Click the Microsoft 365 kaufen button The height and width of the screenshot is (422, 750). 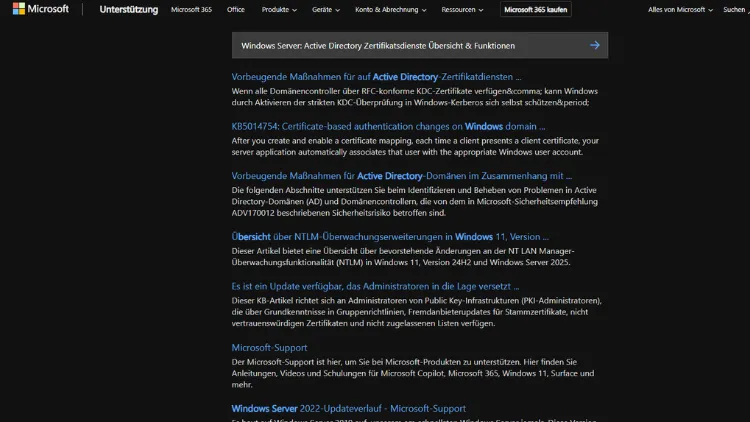click(x=536, y=10)
